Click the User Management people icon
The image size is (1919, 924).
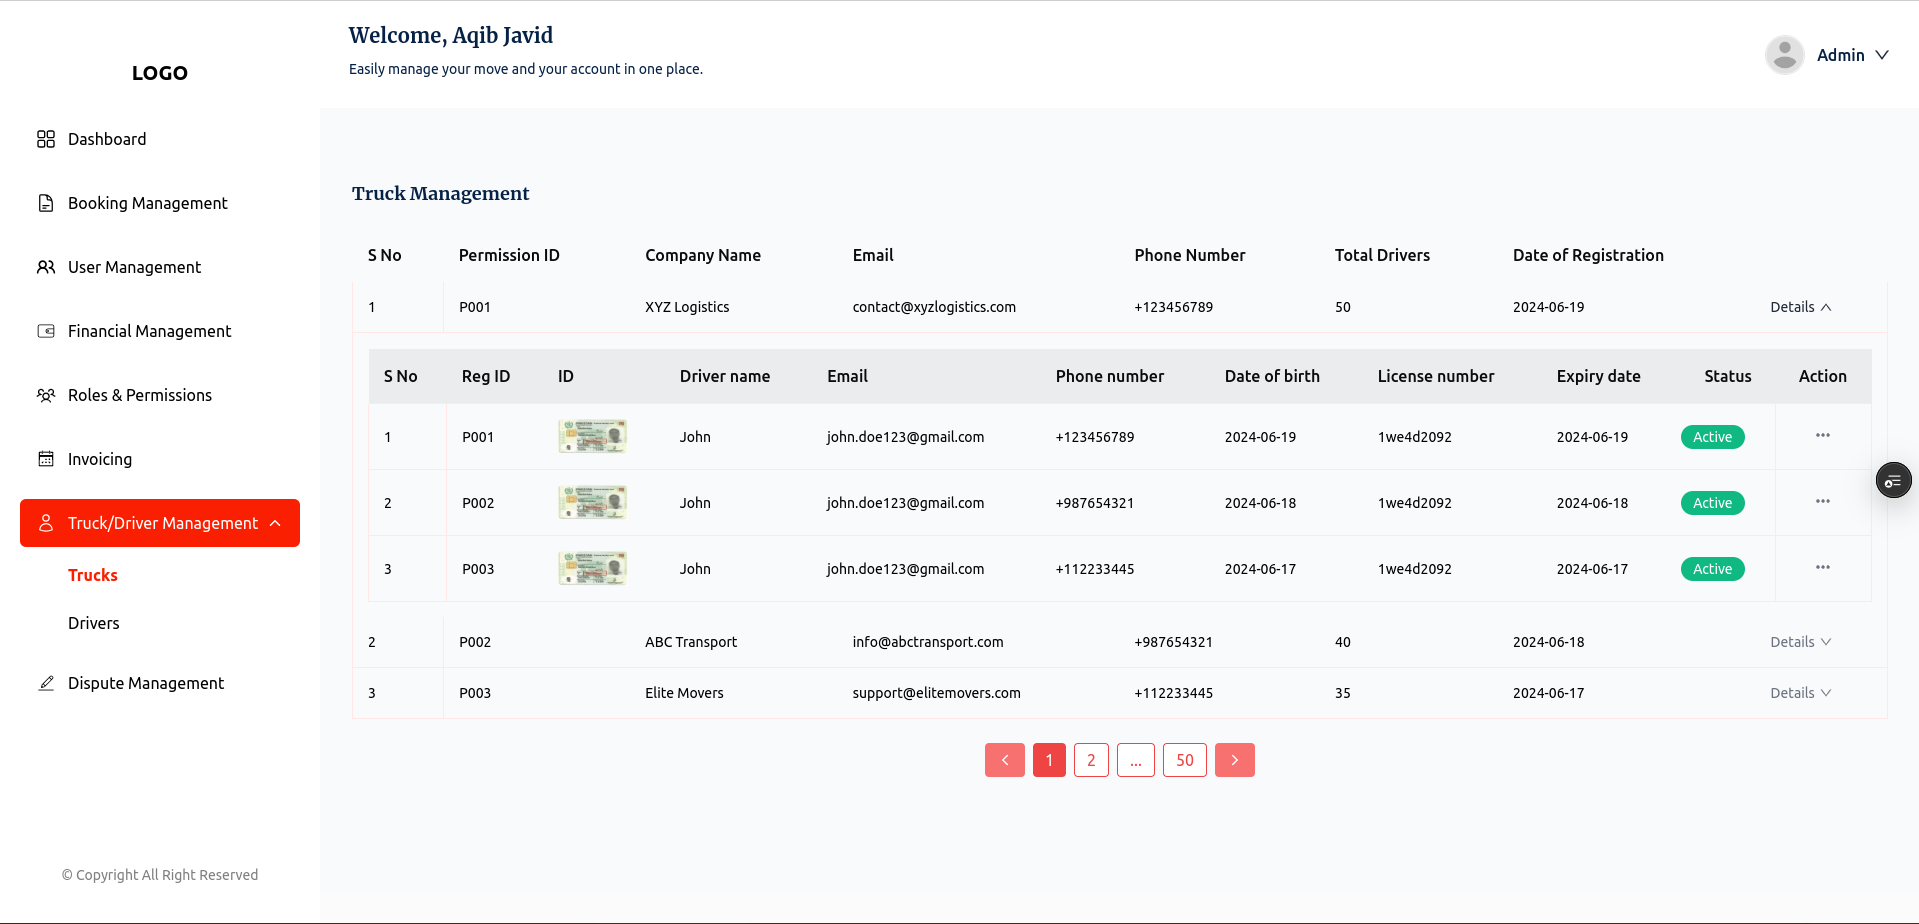46,267
